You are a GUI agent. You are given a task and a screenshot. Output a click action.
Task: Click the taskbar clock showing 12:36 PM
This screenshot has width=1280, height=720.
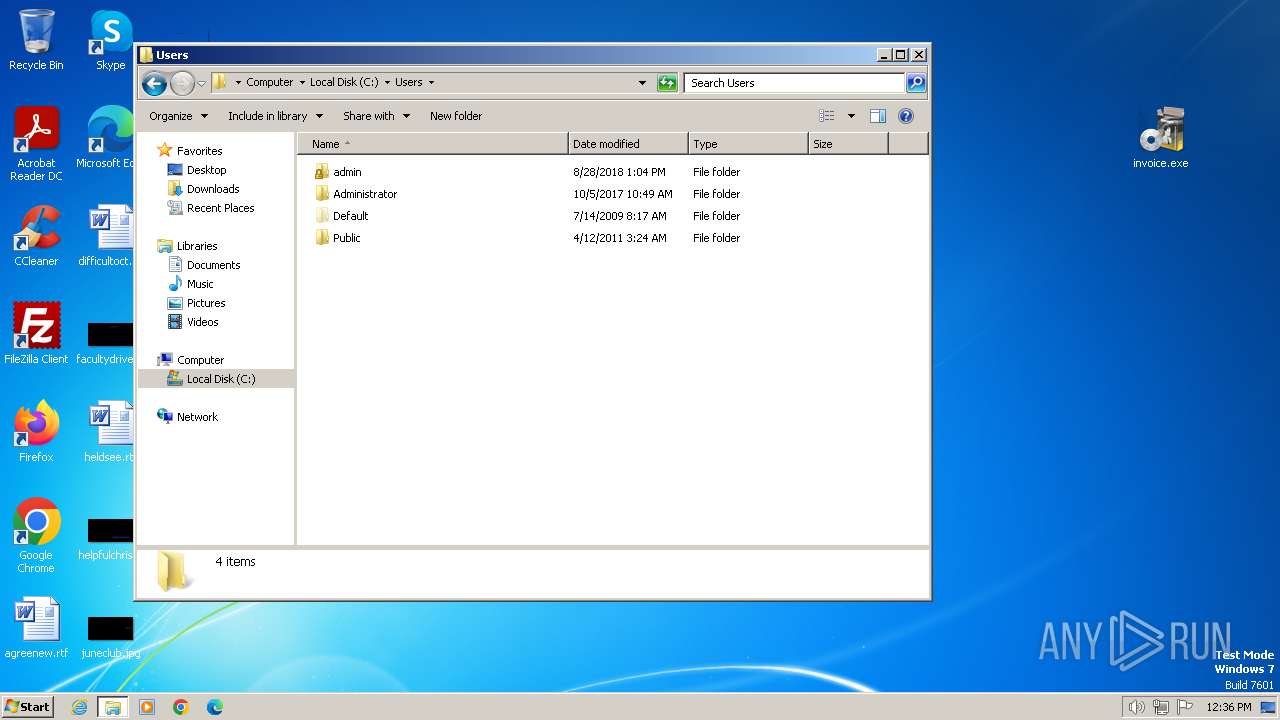pyautogui.click(x=1229, y=707)
